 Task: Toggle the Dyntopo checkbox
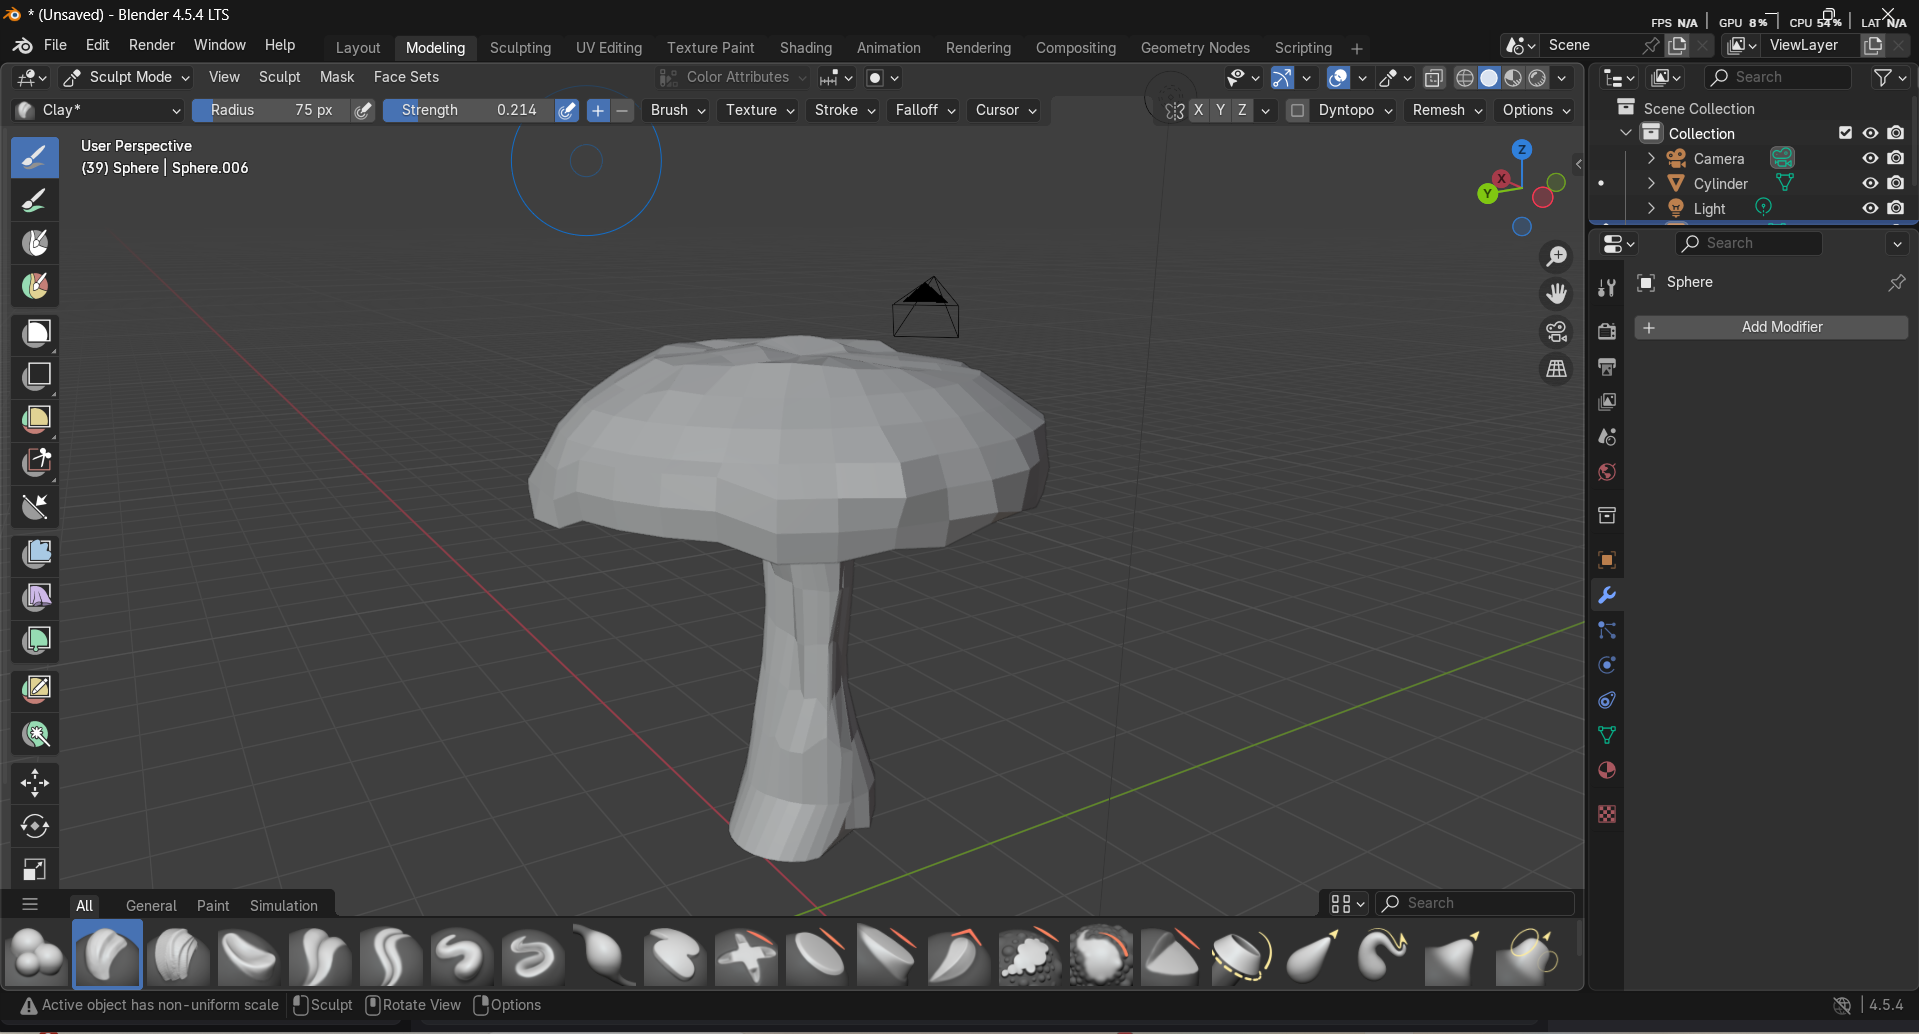pyautogui.click(x=1297, y=110)
